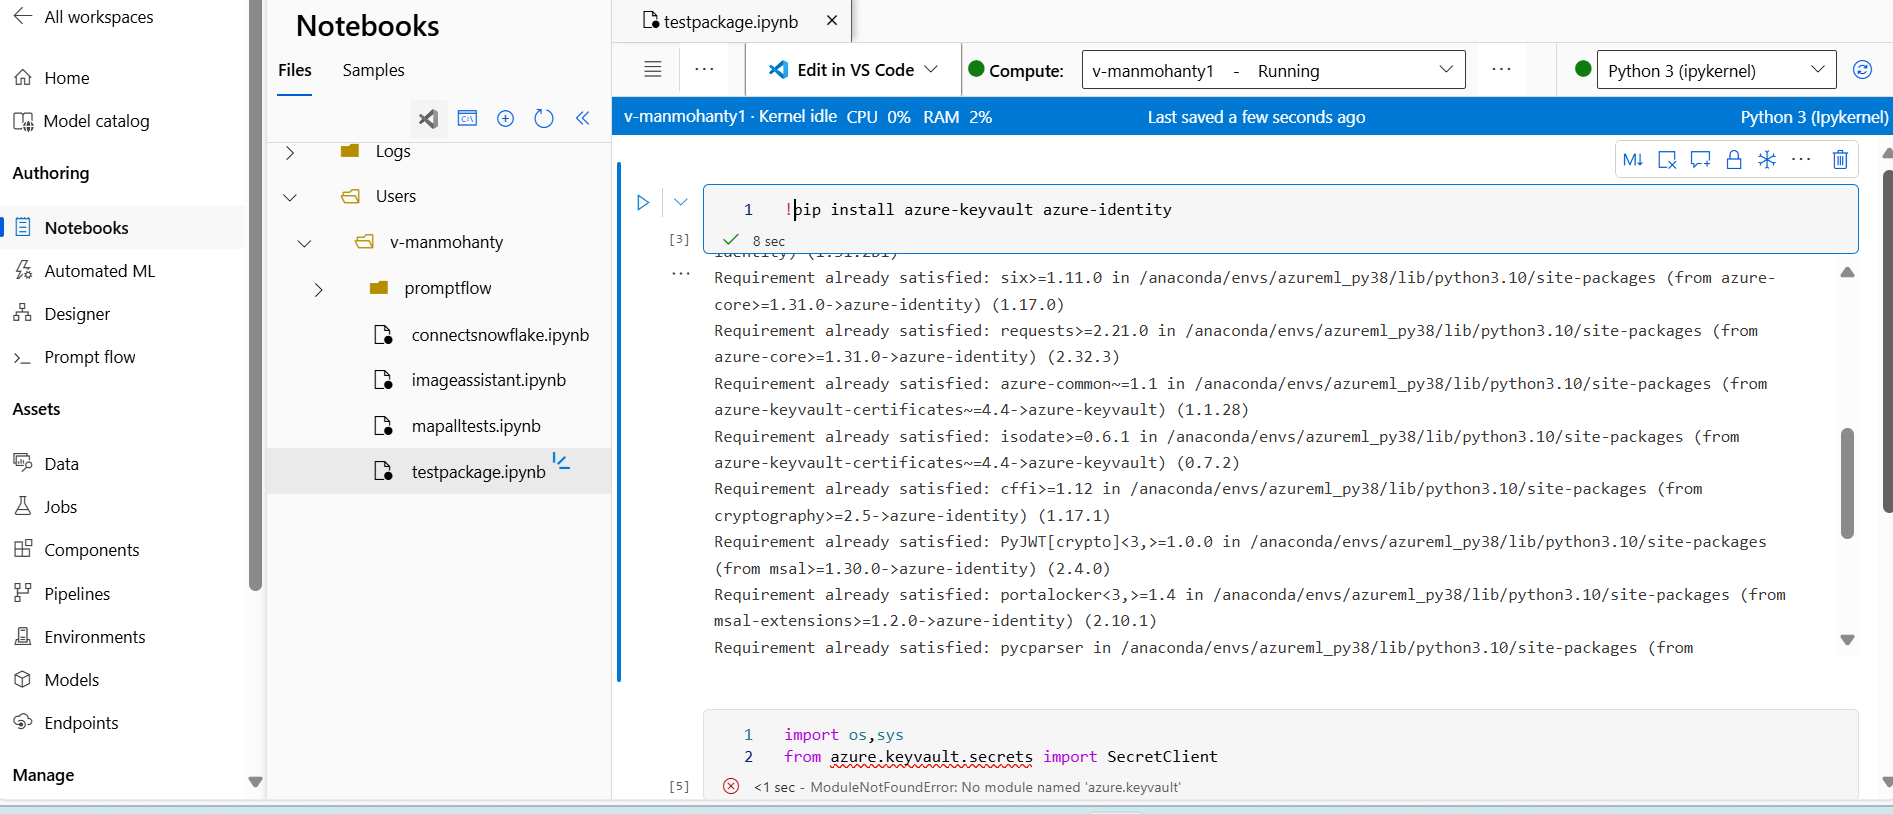
Task: Open output options ellipsis for cell 3
Action: point(681,273)
